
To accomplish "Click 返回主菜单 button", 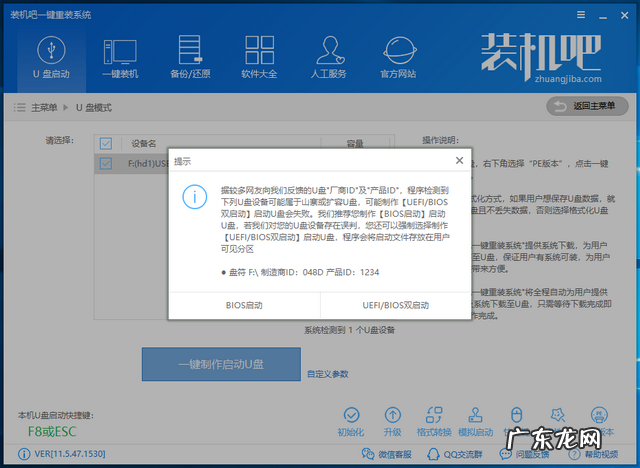I will click(x=587, y=106).
